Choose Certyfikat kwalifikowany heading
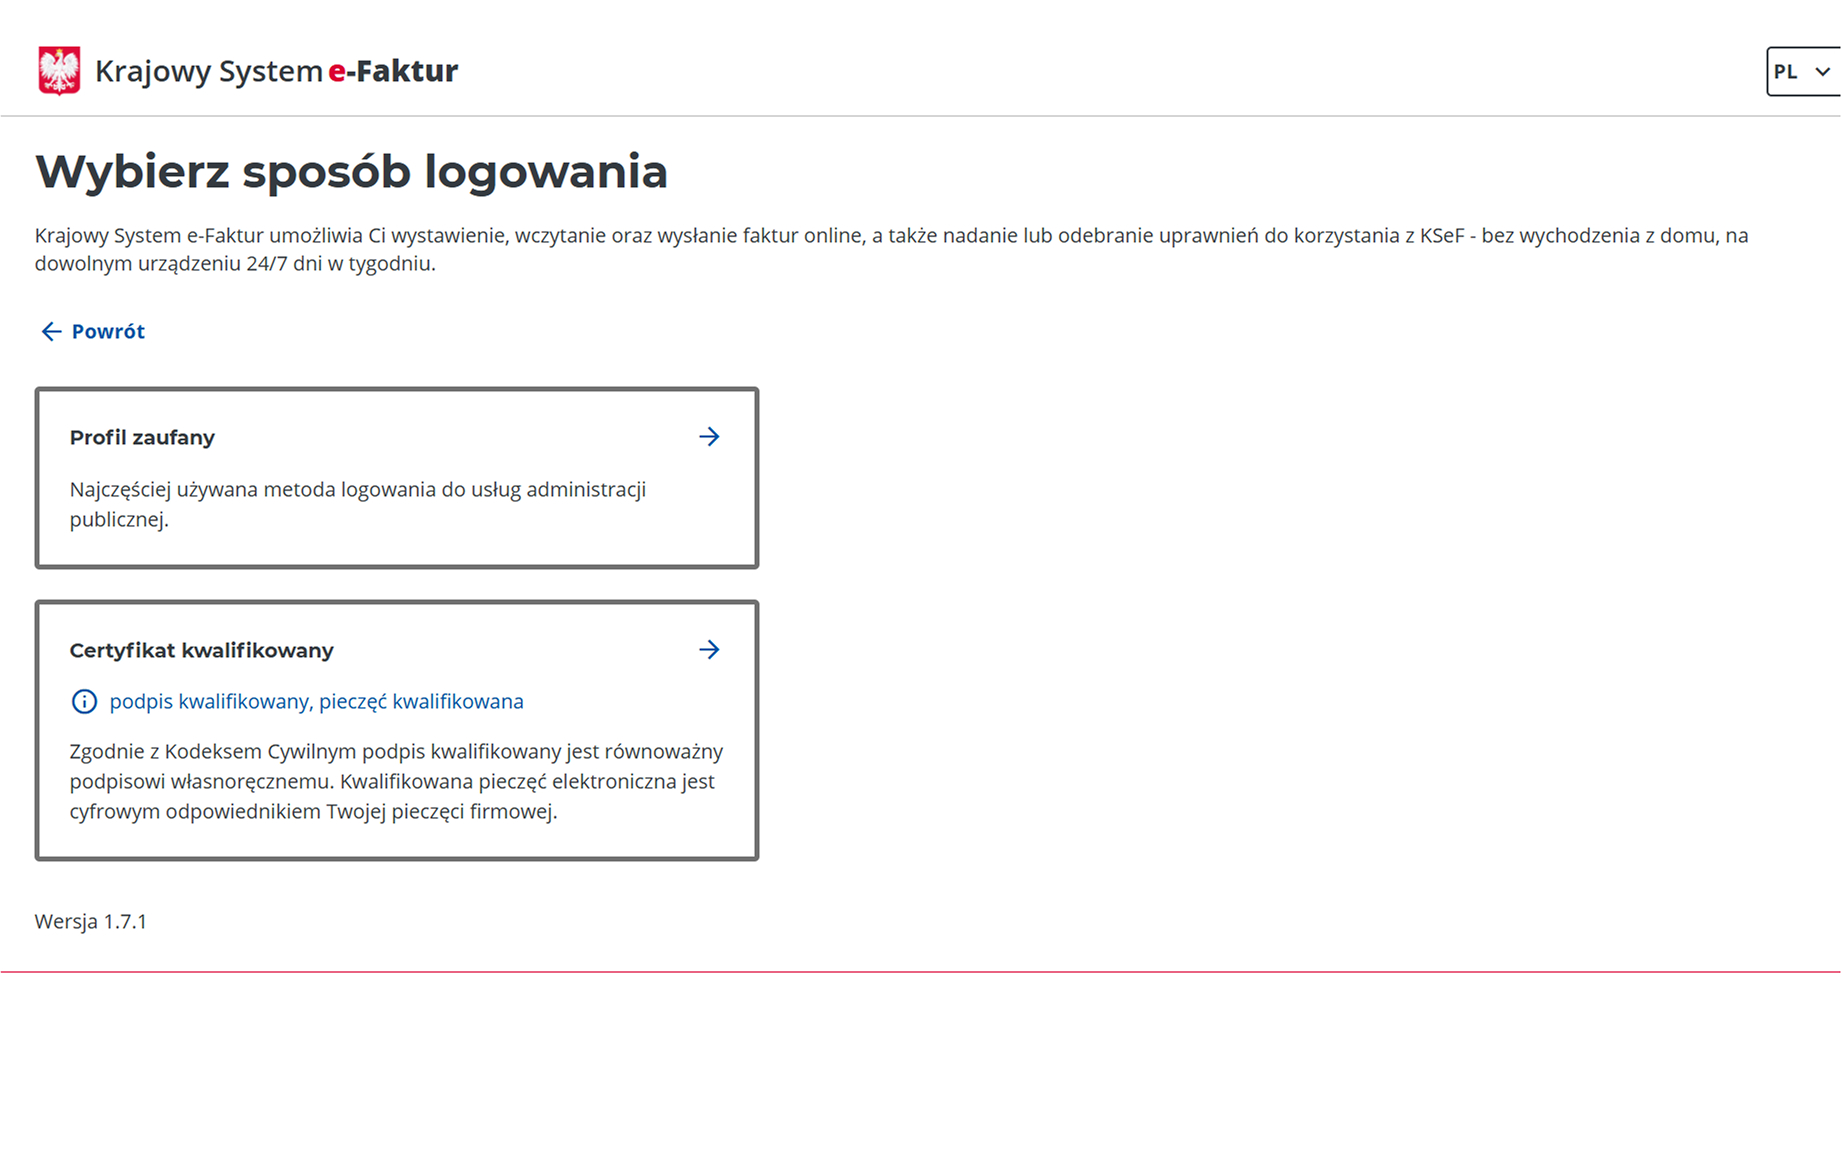This screenshot has width=1841, height=1159. [201, 651]
